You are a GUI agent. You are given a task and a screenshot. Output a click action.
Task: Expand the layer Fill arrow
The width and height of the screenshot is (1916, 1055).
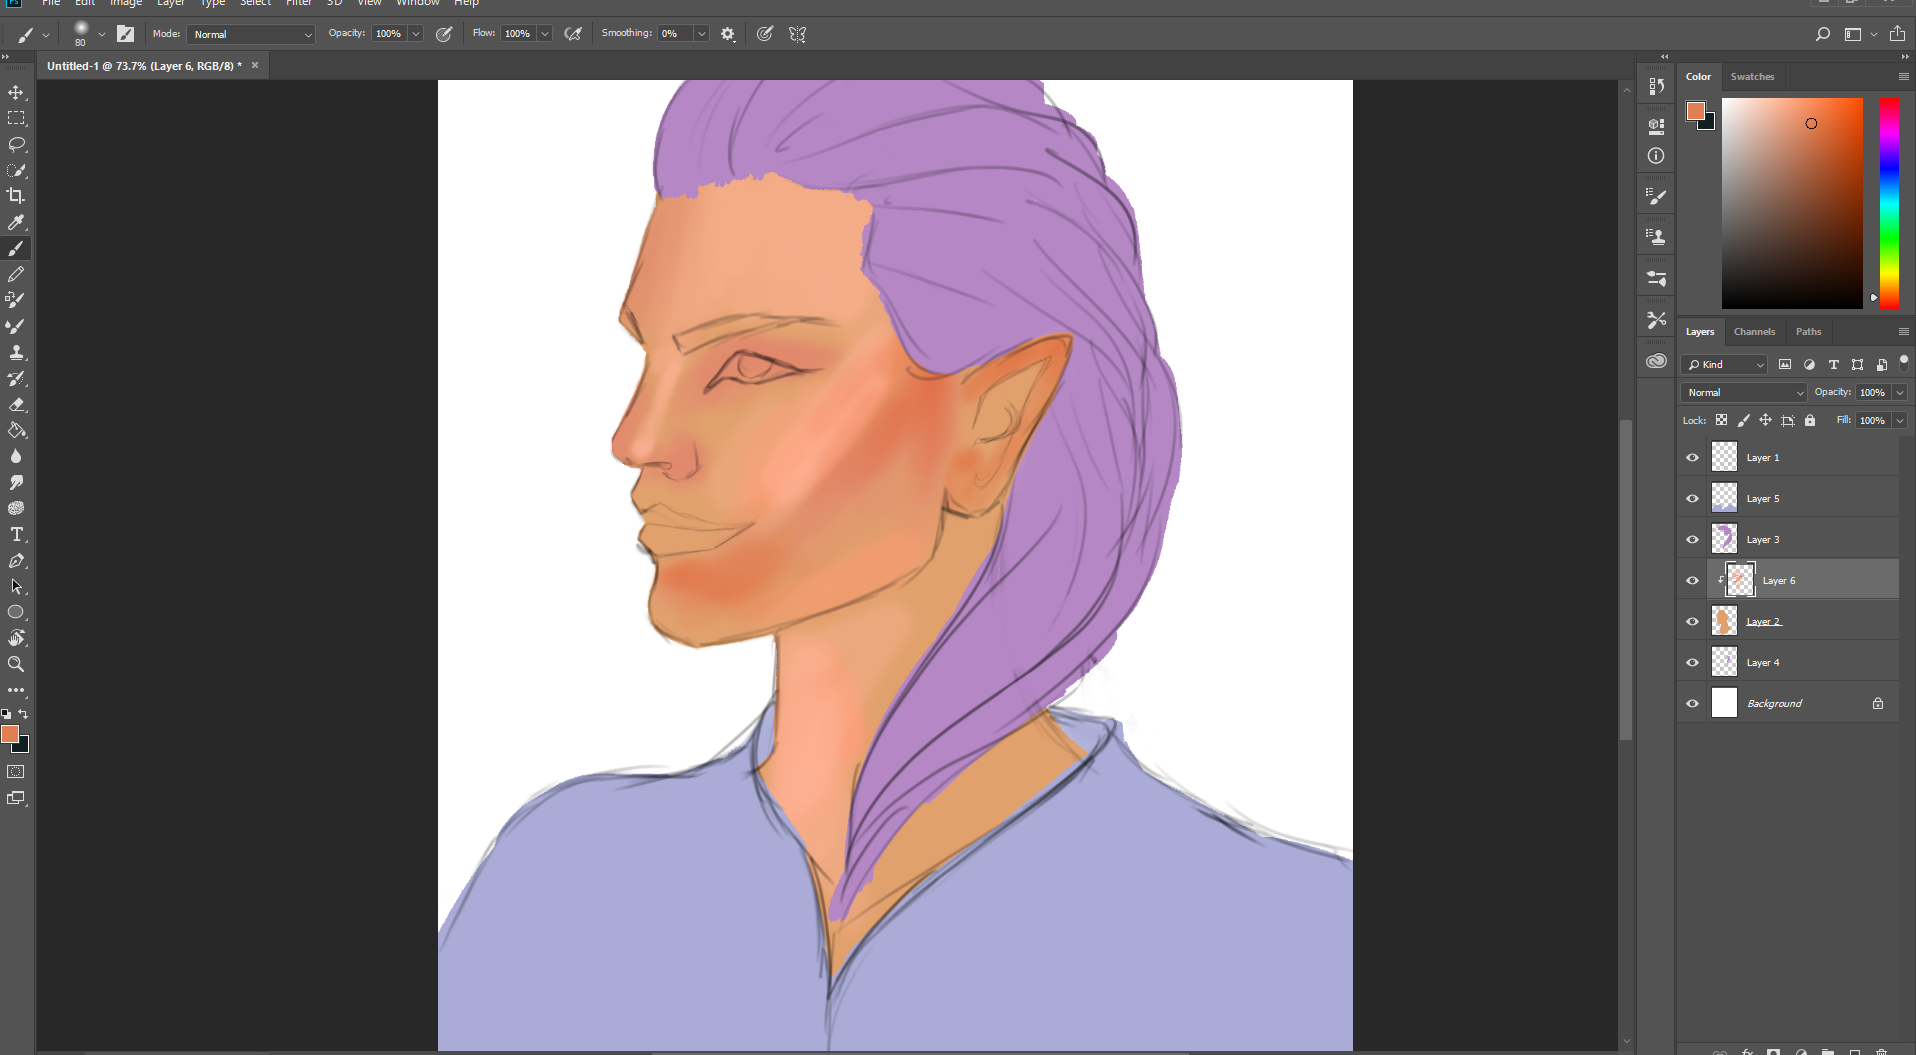(x=1899, y=421)
